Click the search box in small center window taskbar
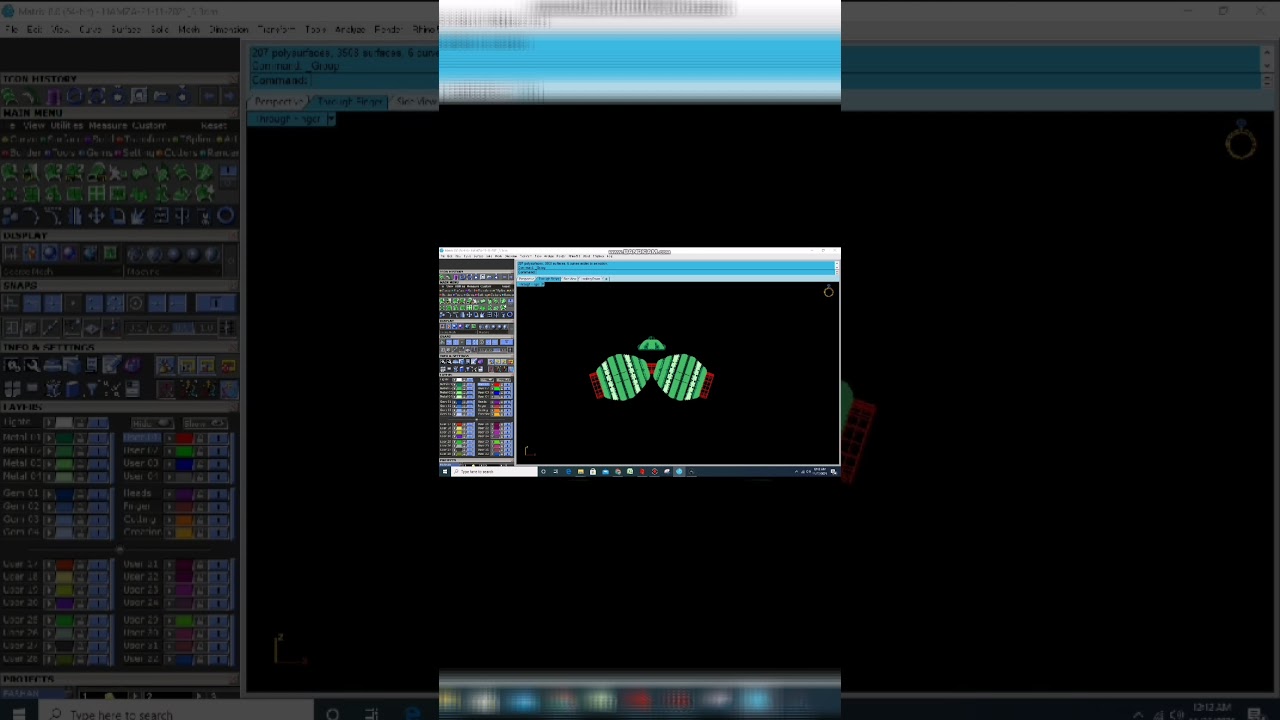The height and width of the screenshot is (720, 1280). point(494,471)
